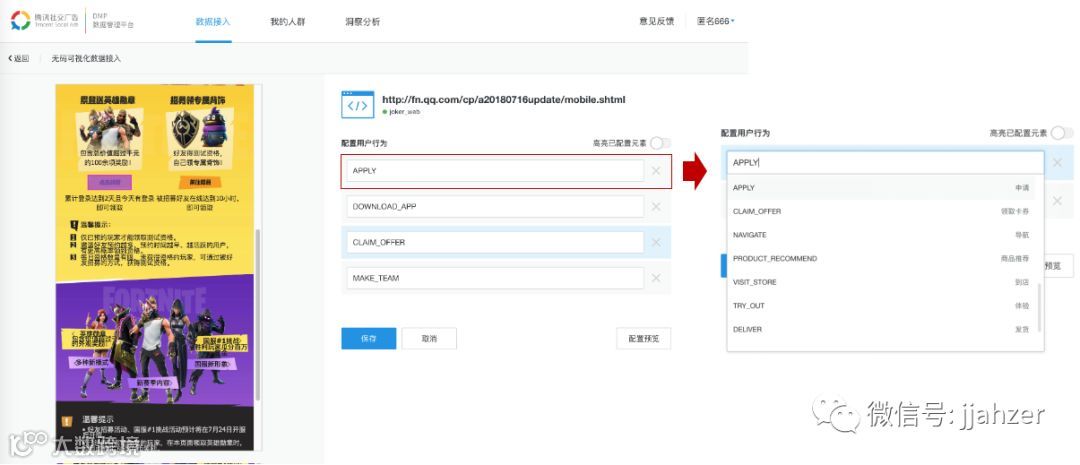
Task: Click the 意见反馈 link
Action: pos(656,21)
